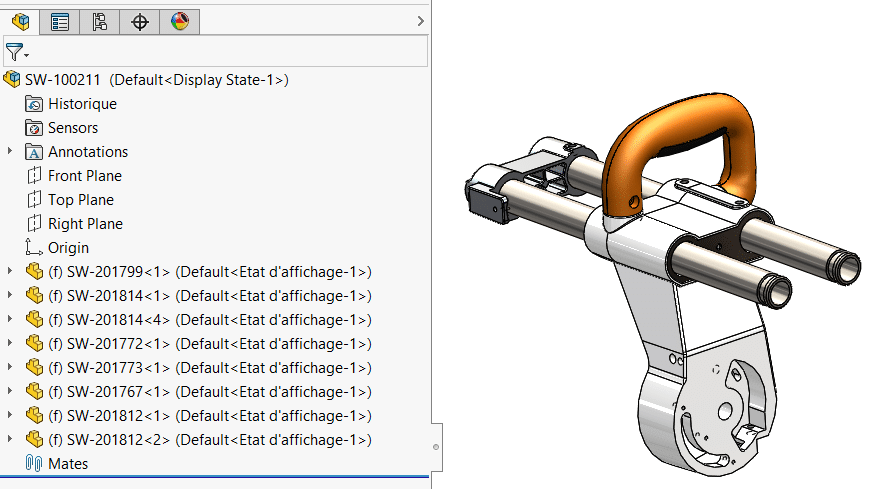Click the Annotations folder icon
The image size is (873, 489).
[34, 151]
